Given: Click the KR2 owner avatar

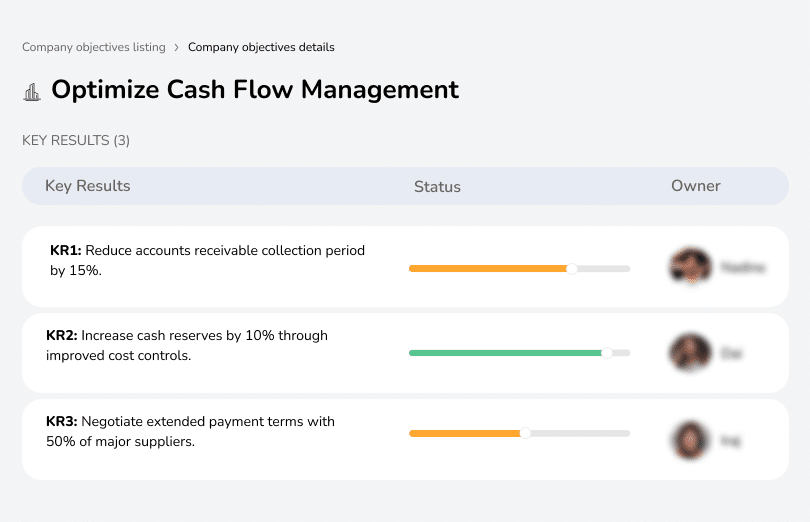Looking at the screenshot, I should (690, 352).
